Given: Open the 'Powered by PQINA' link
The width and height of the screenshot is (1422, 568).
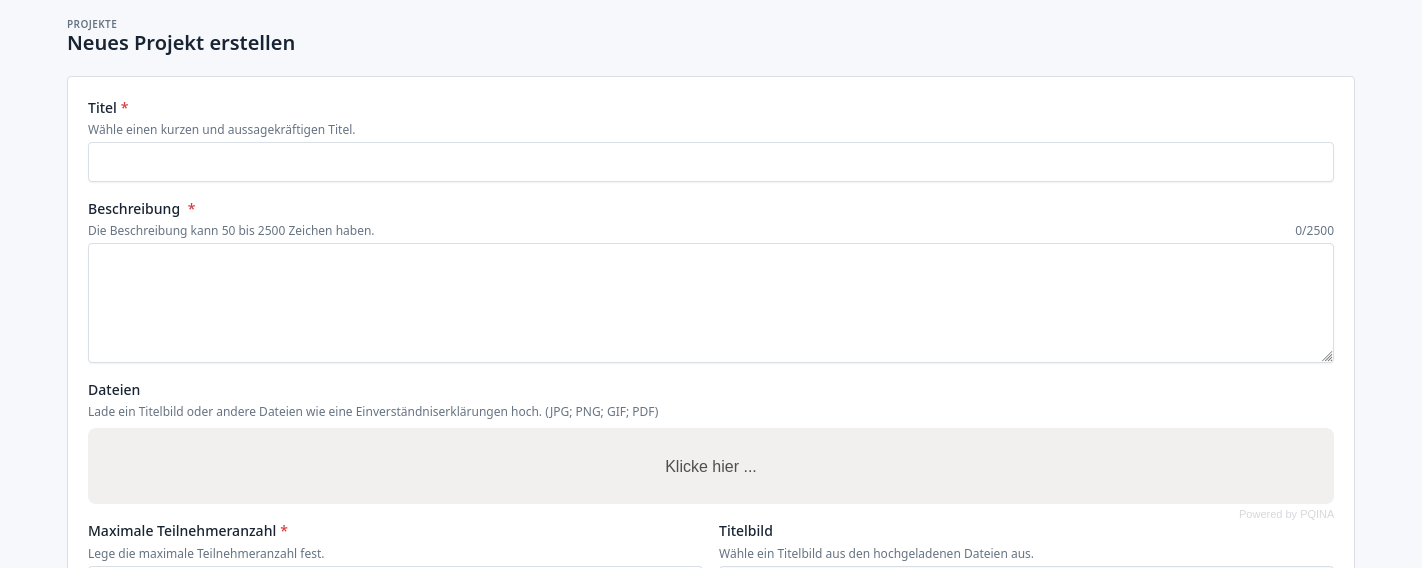Looking at the screenshot, I should click(1286, 514).
